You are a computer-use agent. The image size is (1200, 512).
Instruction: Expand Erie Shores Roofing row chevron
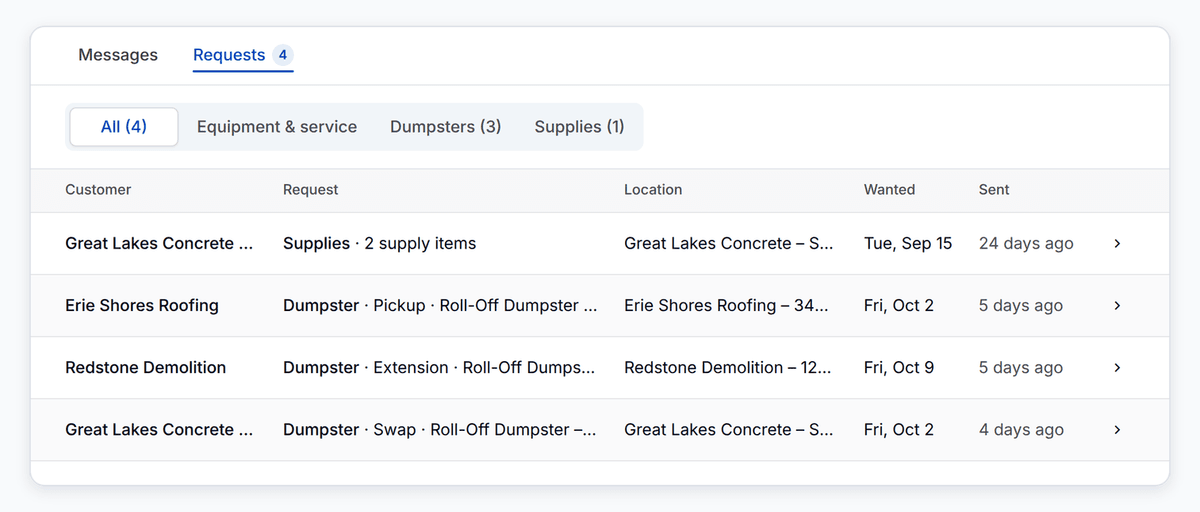pos(1117,306)
